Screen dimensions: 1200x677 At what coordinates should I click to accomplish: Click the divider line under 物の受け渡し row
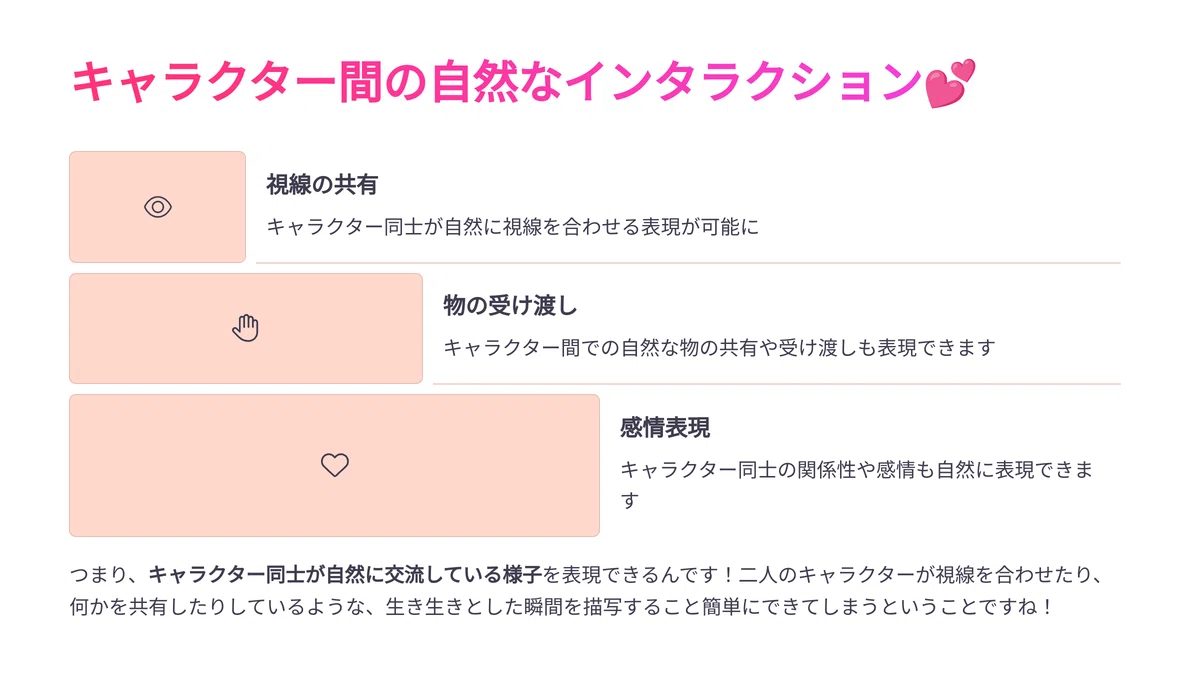click(777, 384)
